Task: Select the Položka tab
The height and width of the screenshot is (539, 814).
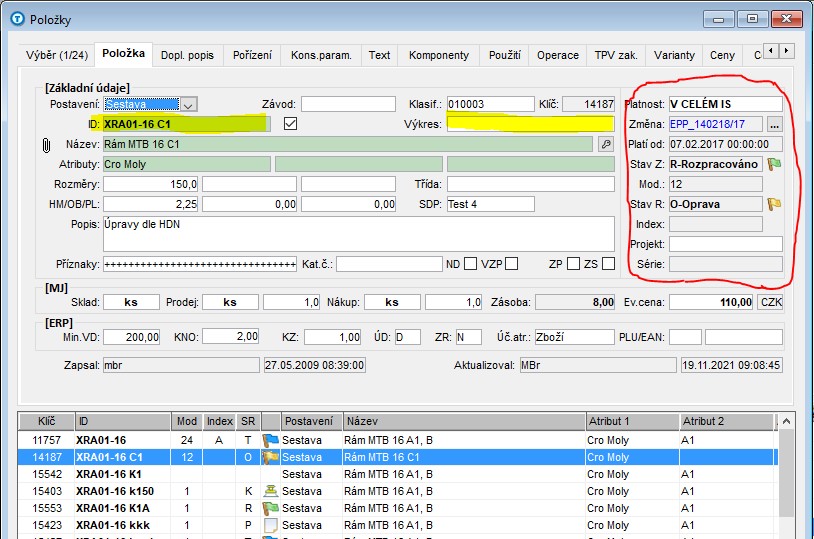Action: [x=124, y=53]
